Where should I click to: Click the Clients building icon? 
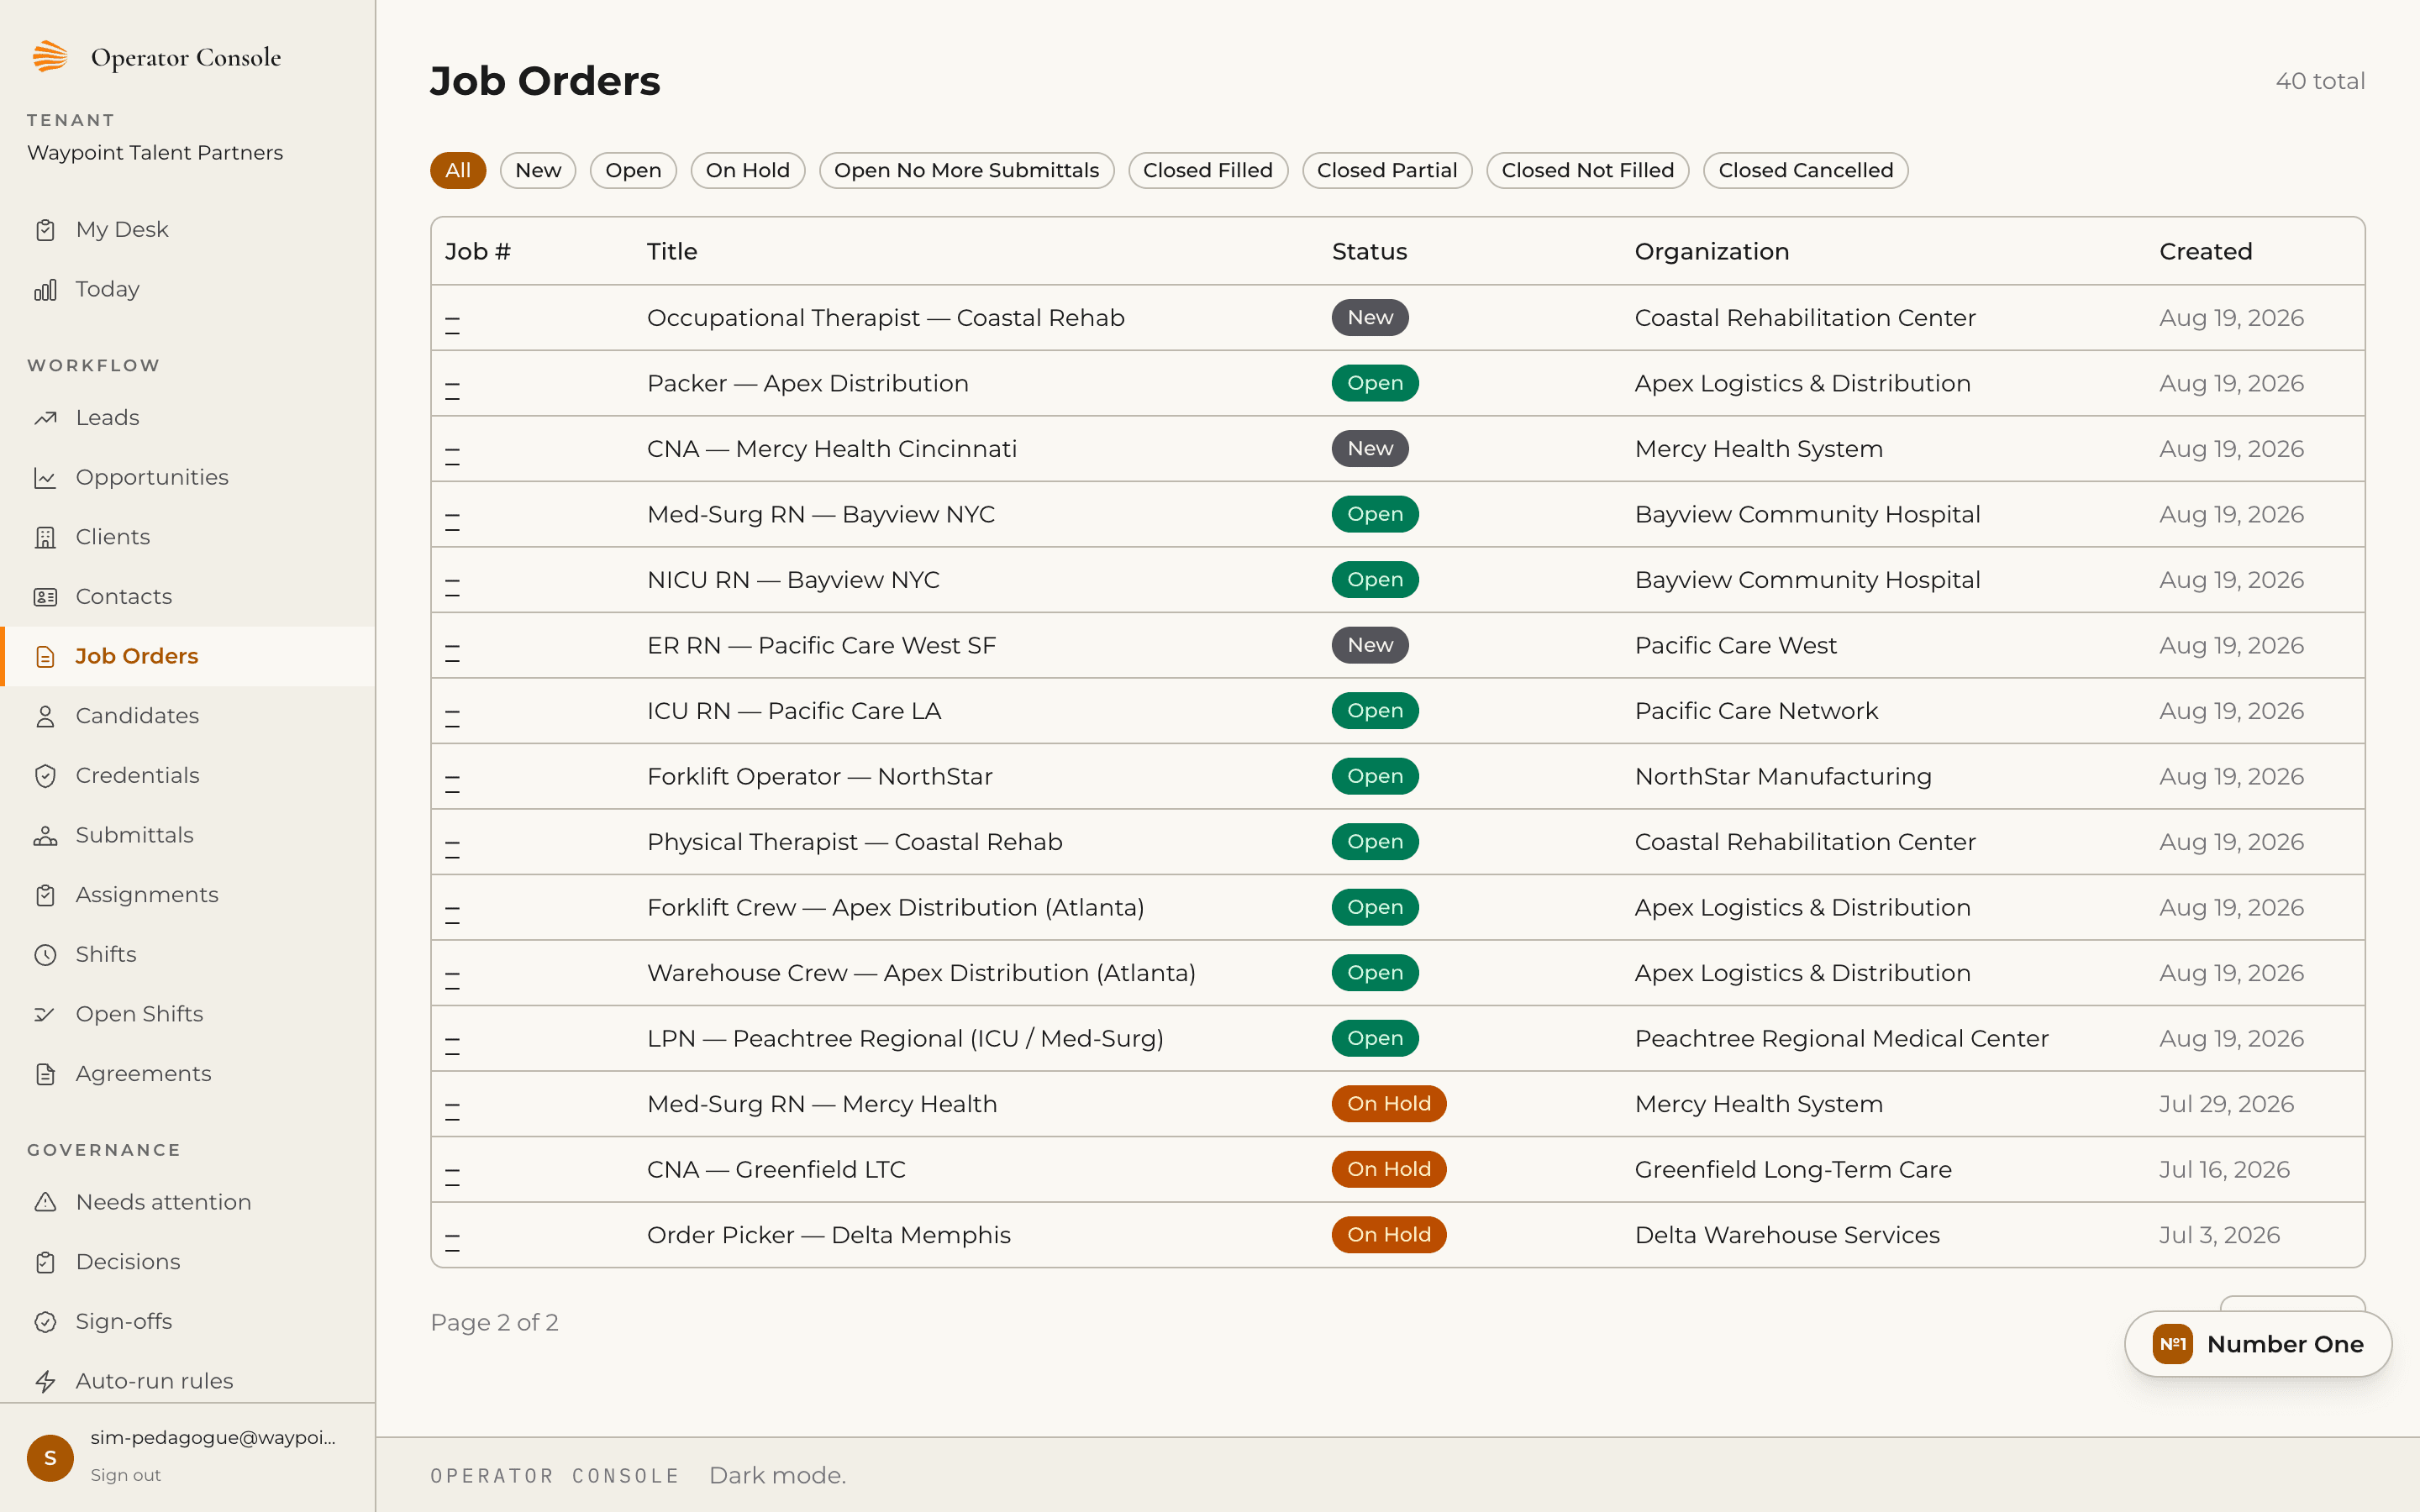click(x=45, y=538)
